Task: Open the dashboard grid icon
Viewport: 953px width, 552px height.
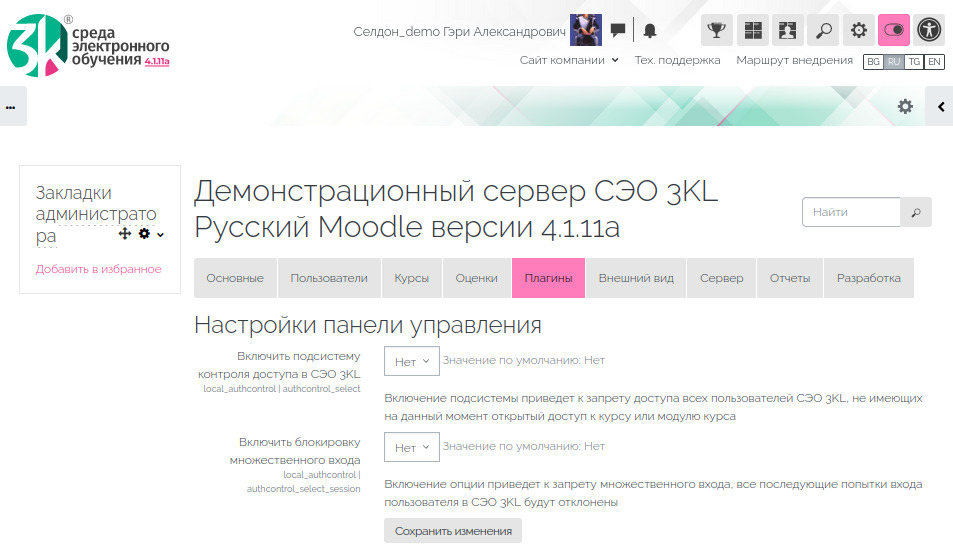Action: [753, 30]
